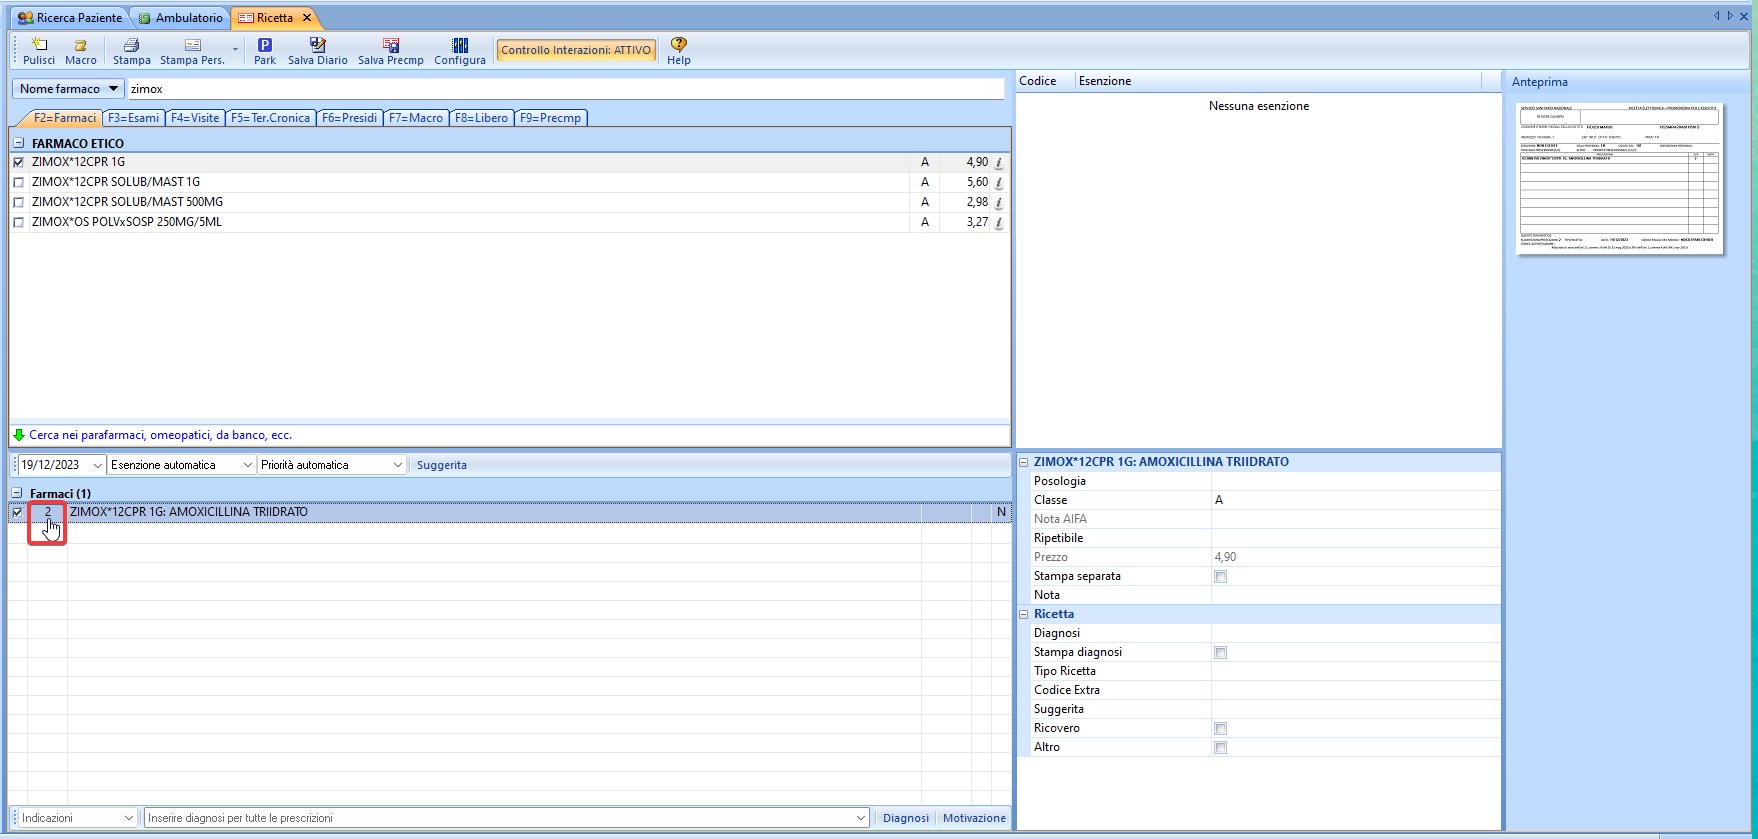Switch to the Ricerca Paziente tab
The image size is (1758, 839).
tap(69, 18)
